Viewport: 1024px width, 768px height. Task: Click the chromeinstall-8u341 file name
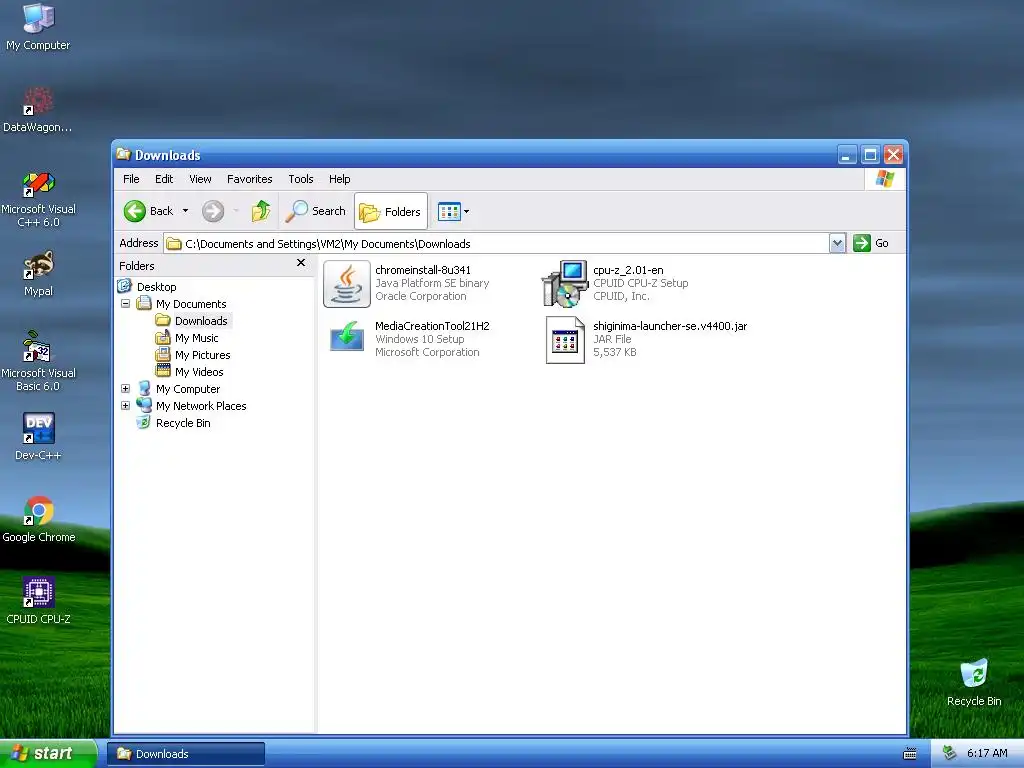pyautogui.click(x=423, y=270)
